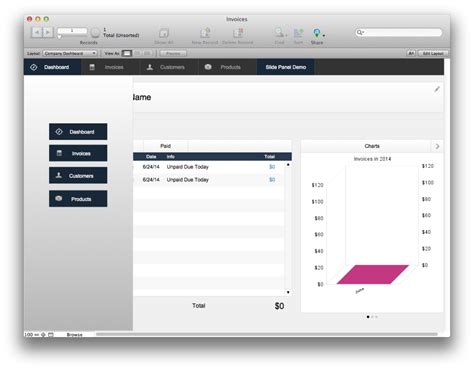Click the Products slide panel button
The image size is (474, 370).
78,199
